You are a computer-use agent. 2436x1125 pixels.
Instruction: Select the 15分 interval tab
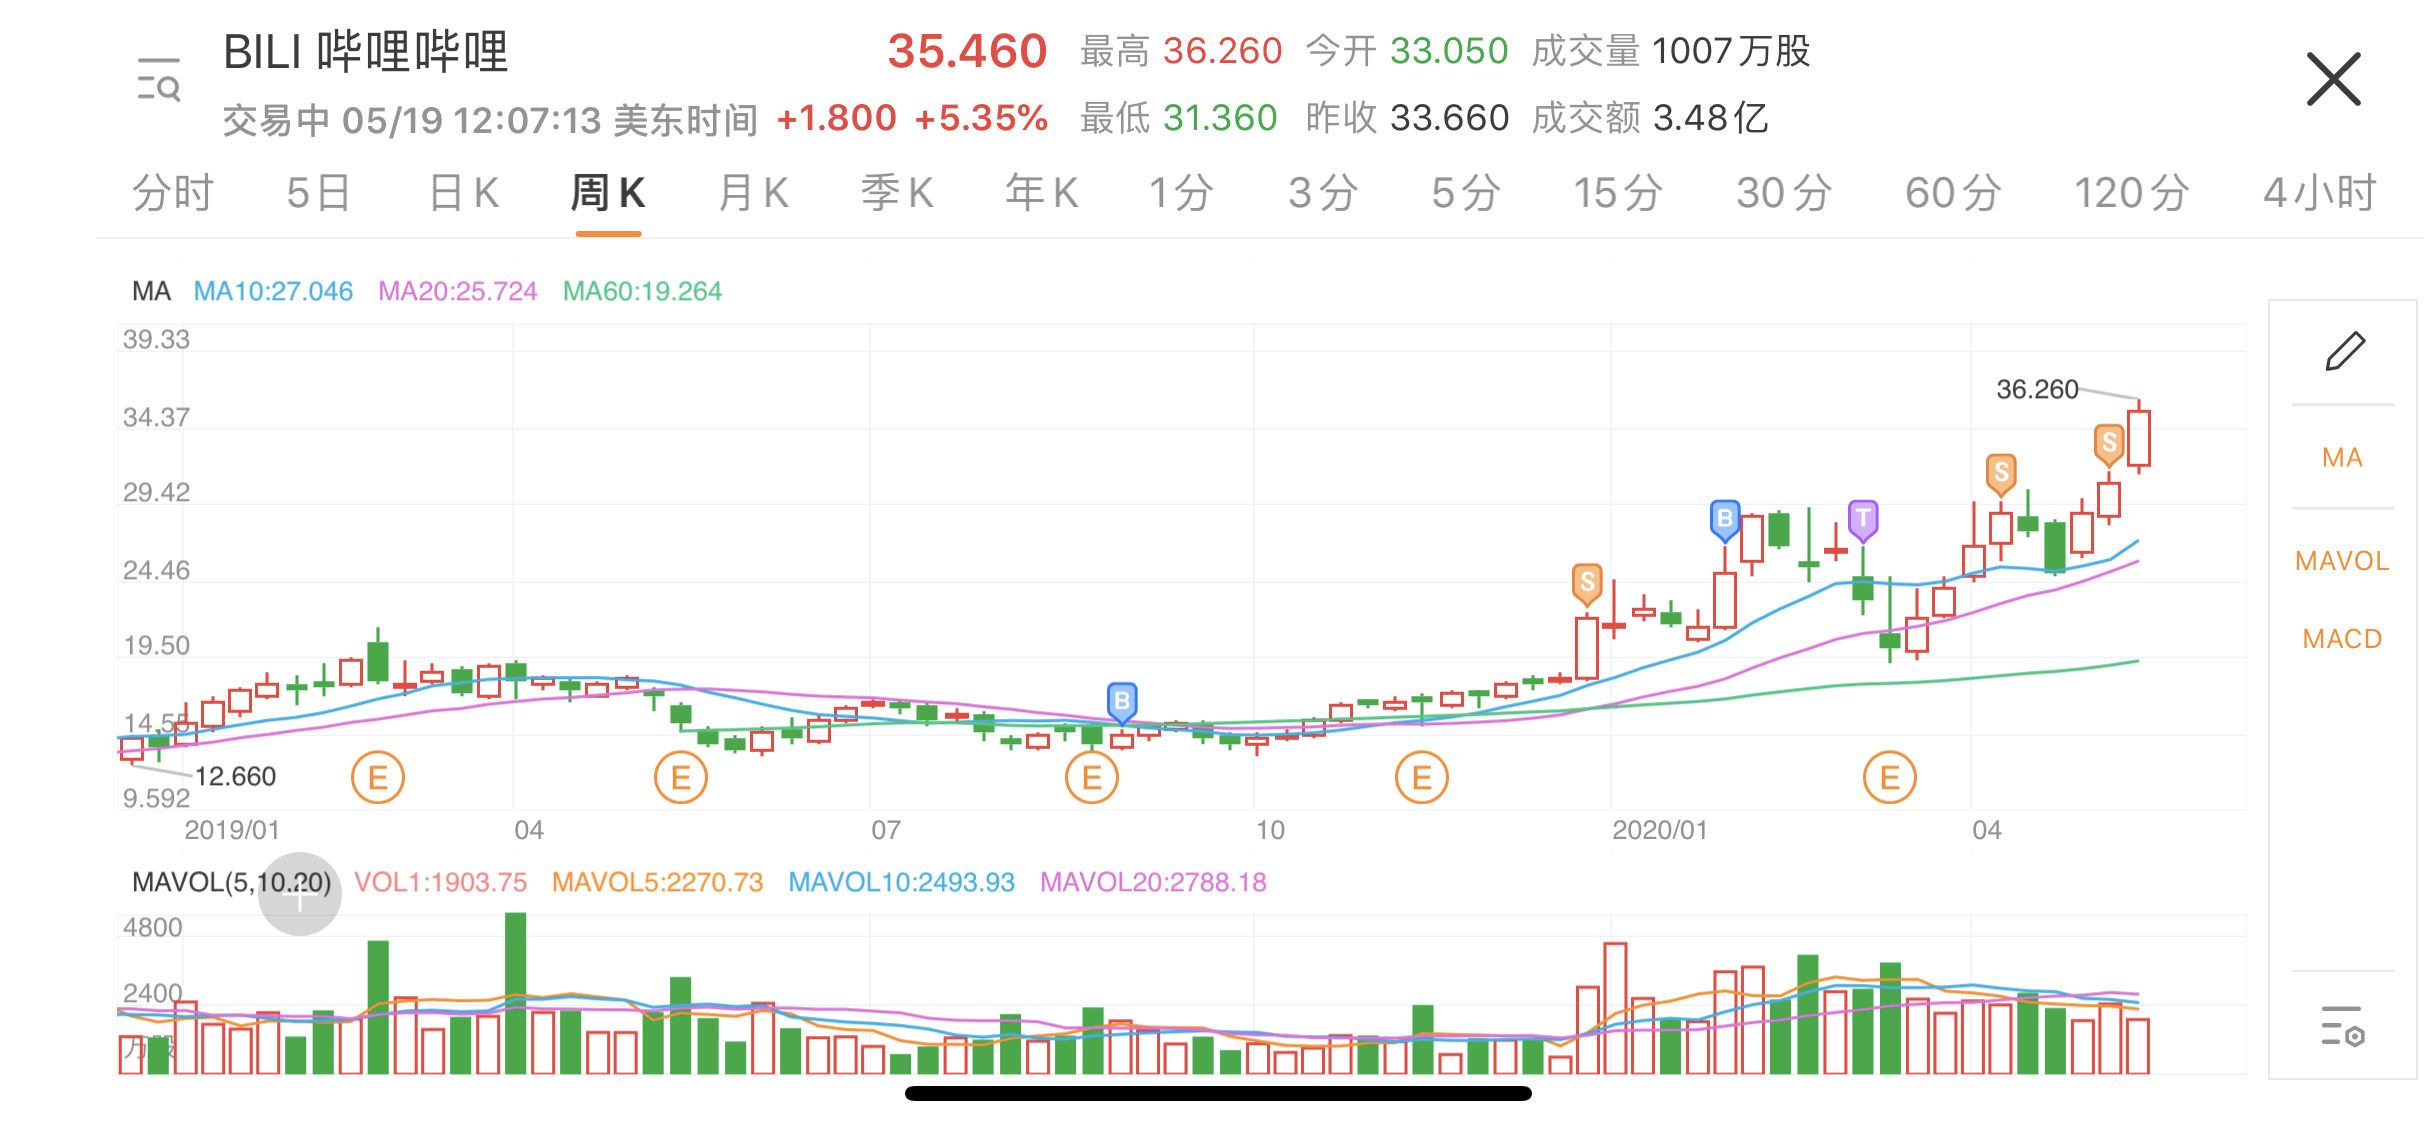1619,193
